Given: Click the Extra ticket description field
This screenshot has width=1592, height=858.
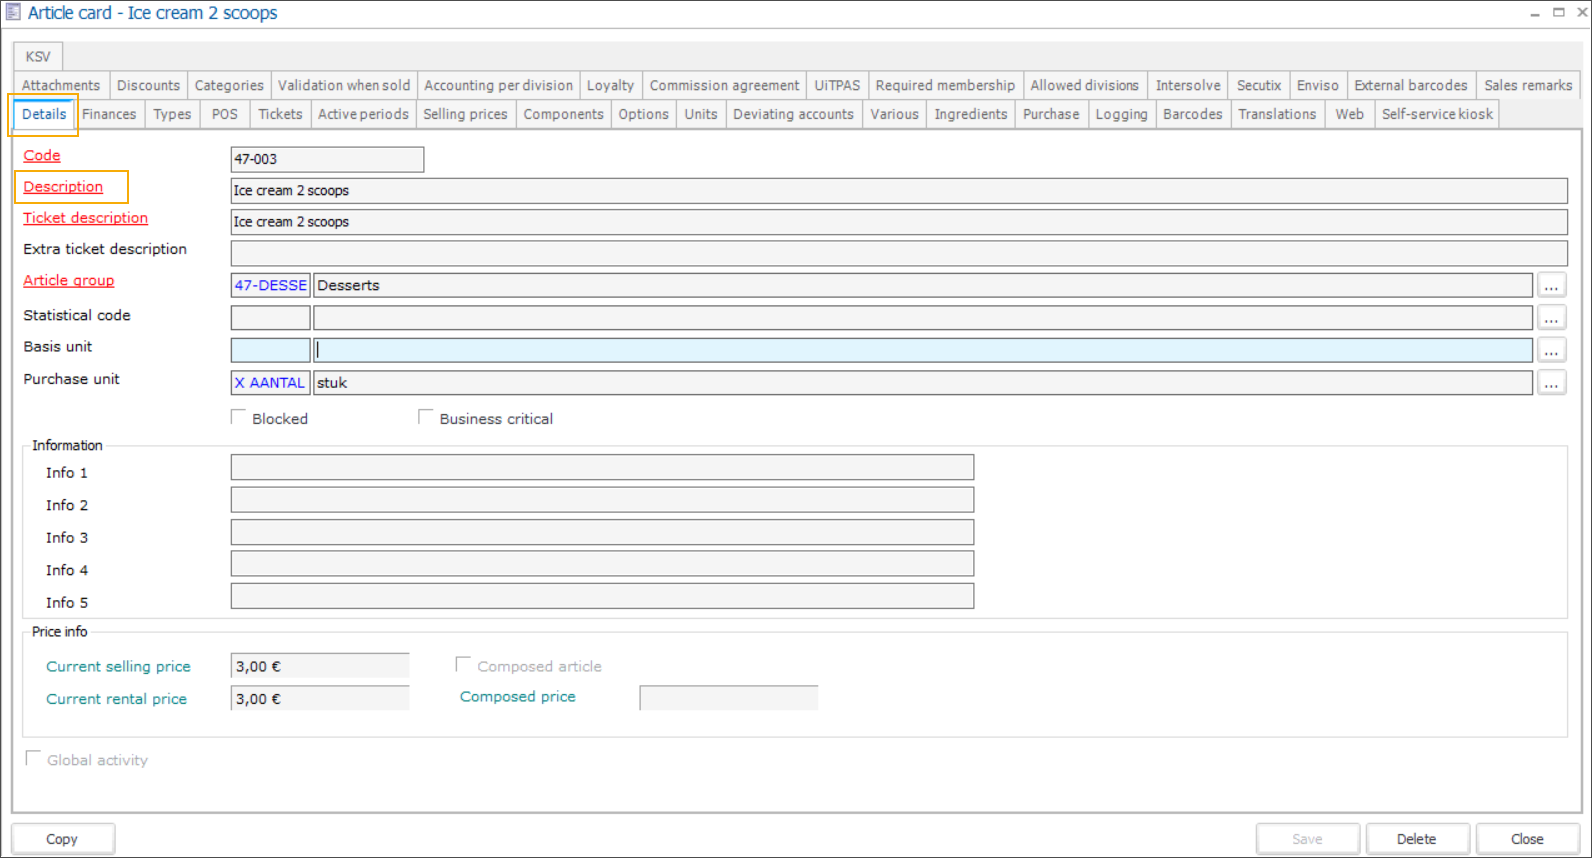Looking at the screenshot, I should [898, 254].
